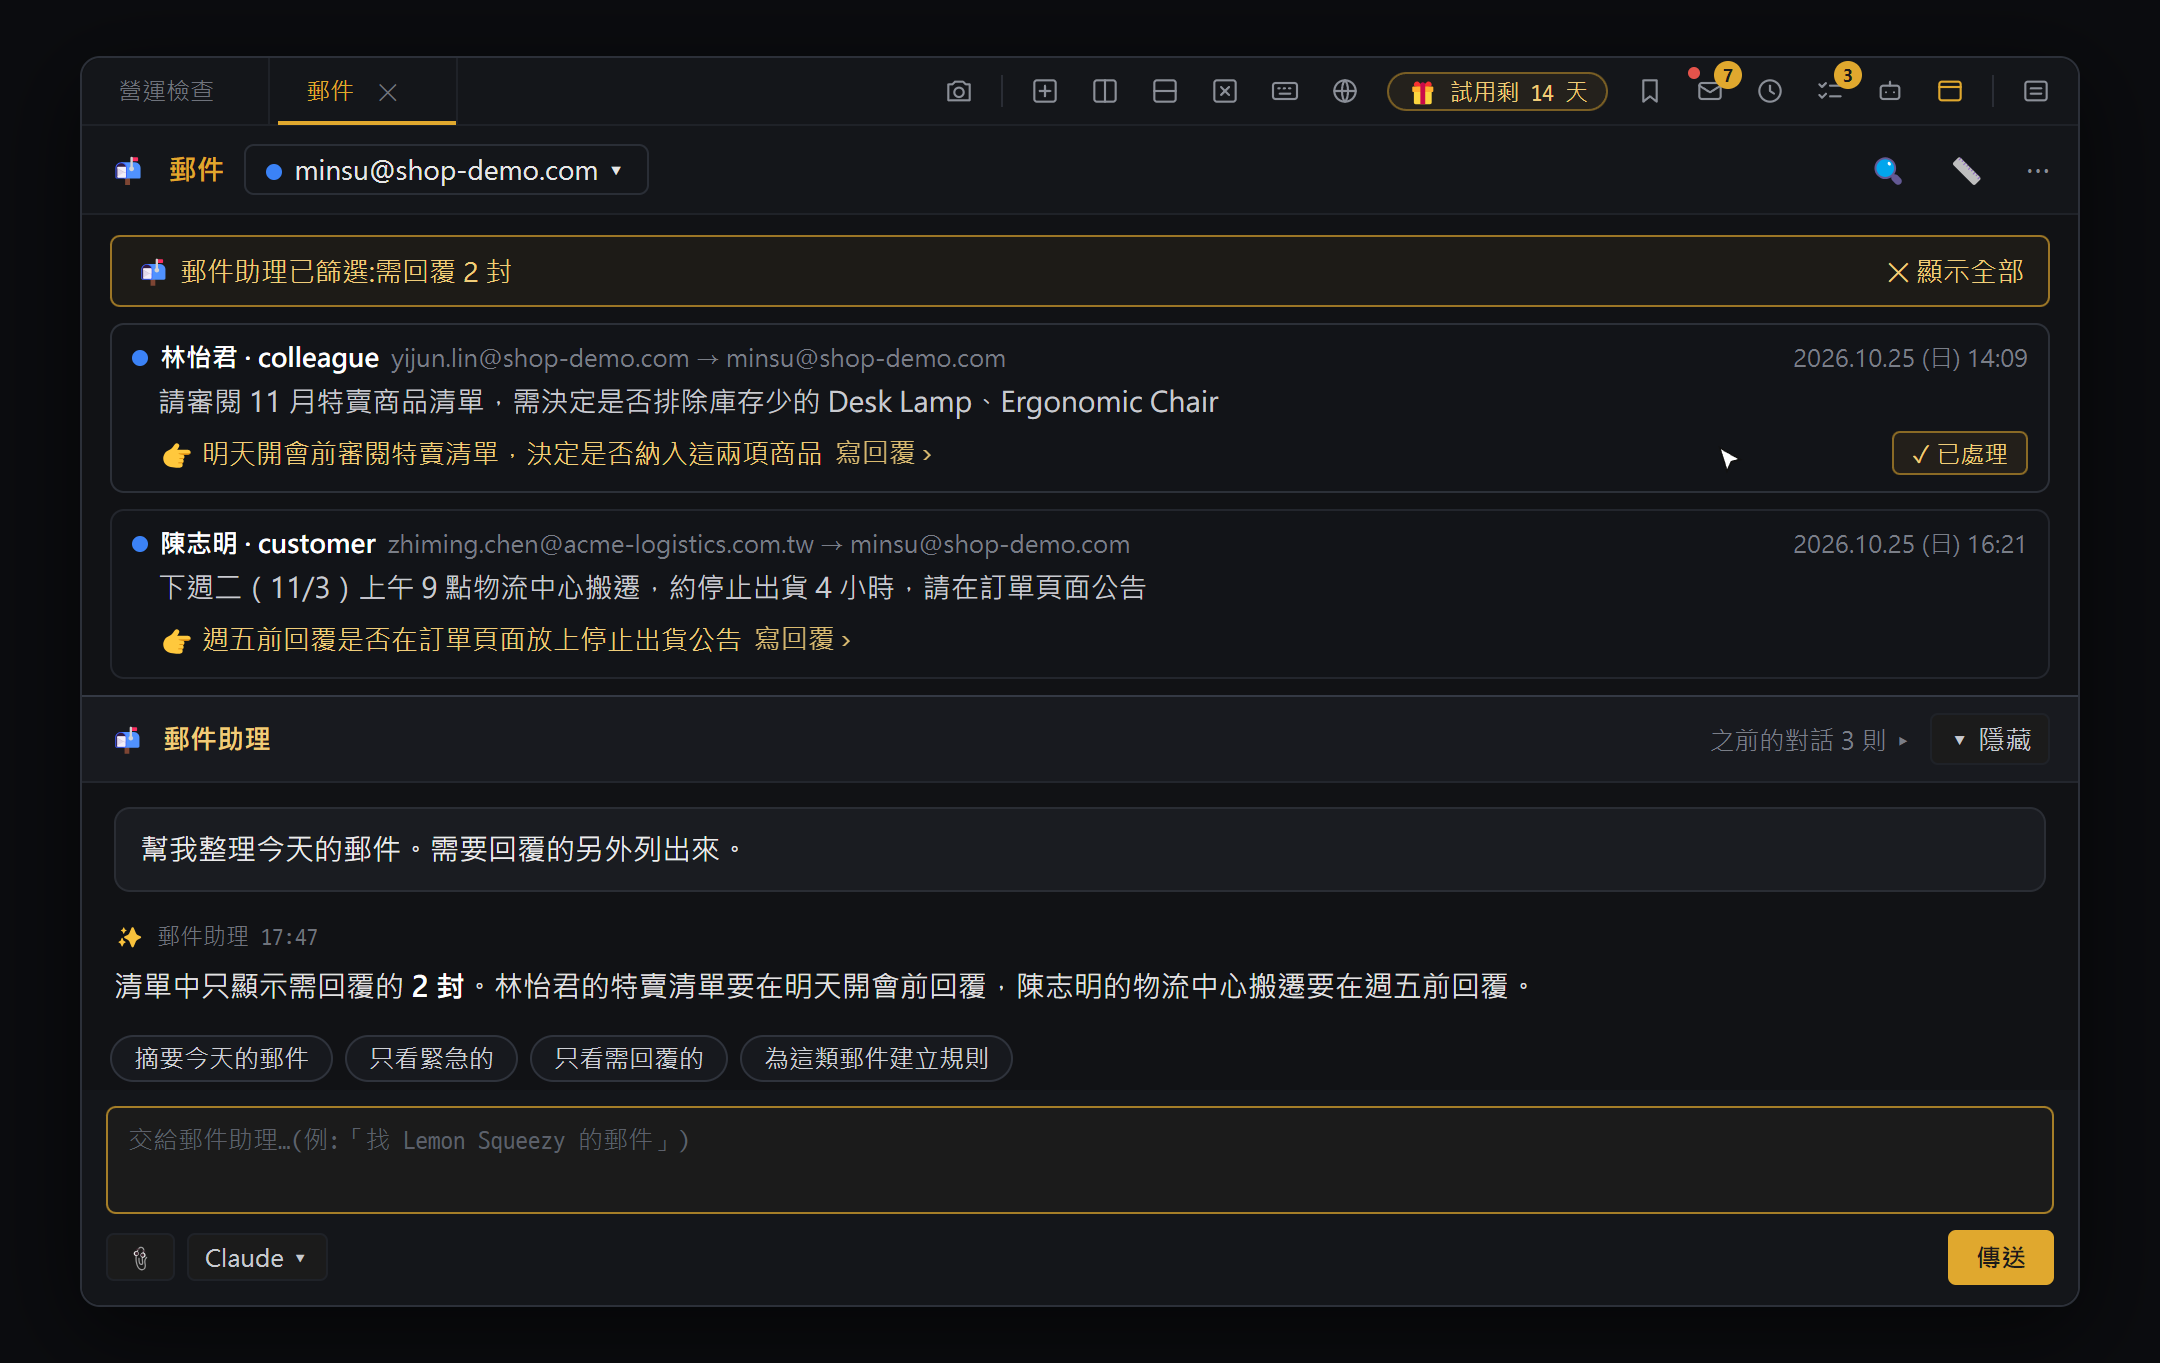Viewport: 2160px width, 1364px height.
Task: Click 寫回覆 for 林怡君 email
Action: (883, 454)
